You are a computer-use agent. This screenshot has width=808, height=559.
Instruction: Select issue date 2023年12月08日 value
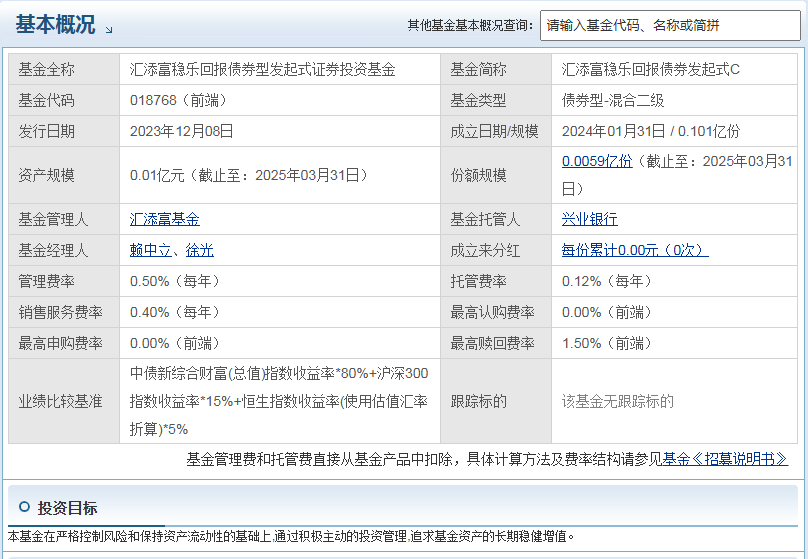pos(181,131)
